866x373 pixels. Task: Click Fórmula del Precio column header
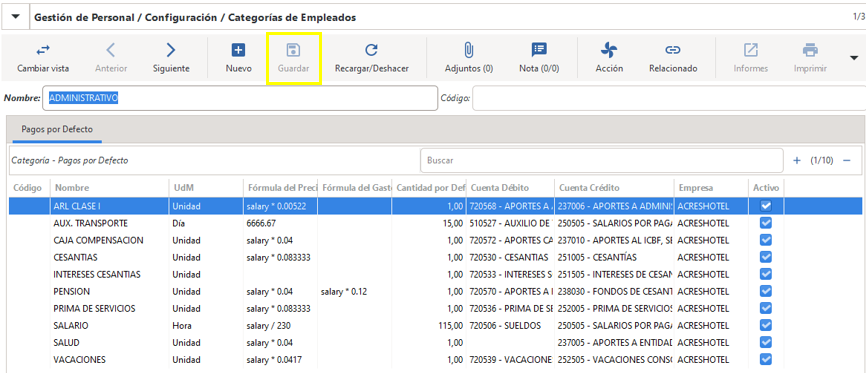[281, 188]
